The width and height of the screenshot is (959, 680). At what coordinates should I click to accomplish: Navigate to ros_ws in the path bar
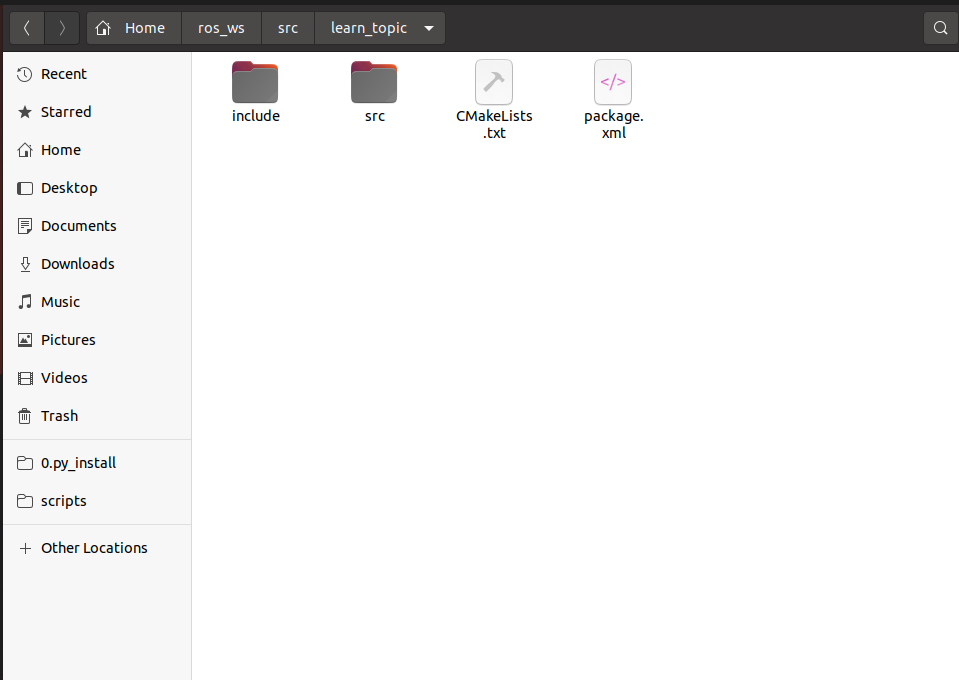point(221,28)
